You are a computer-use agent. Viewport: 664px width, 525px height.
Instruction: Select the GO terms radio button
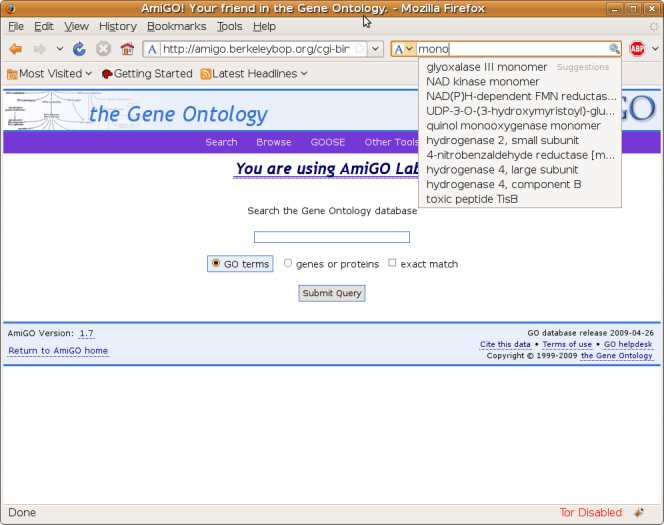(x=216, y=263)
